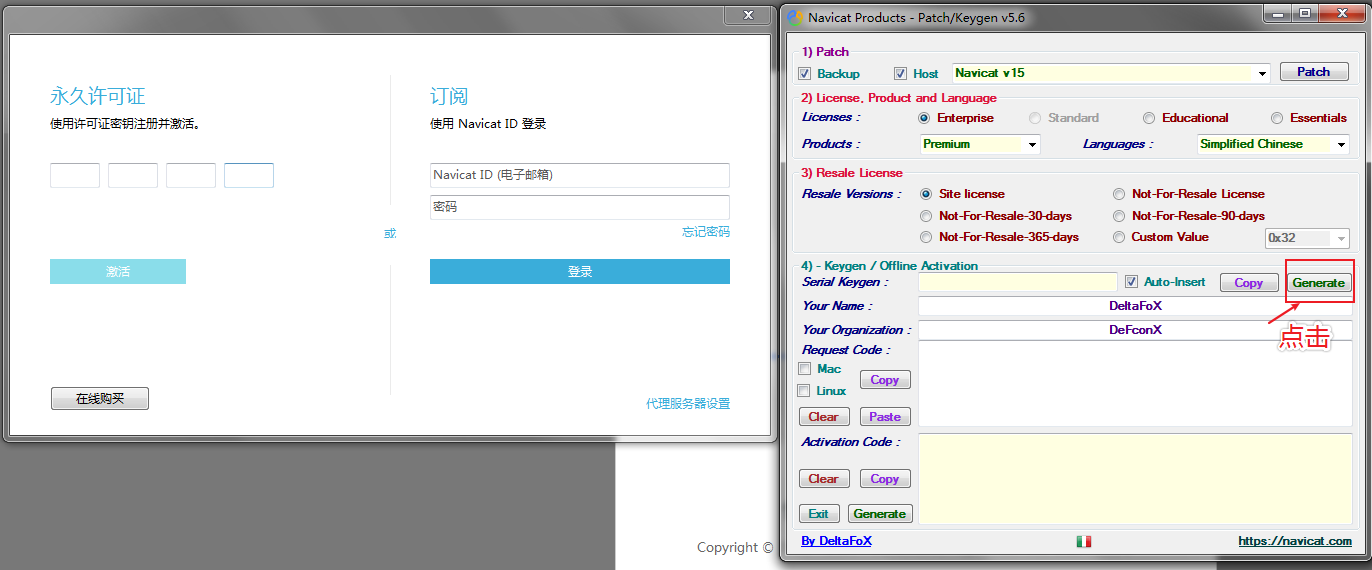Click Clear under the Request Code label
Screen dimensions: 1372x570
pos(824,417)
